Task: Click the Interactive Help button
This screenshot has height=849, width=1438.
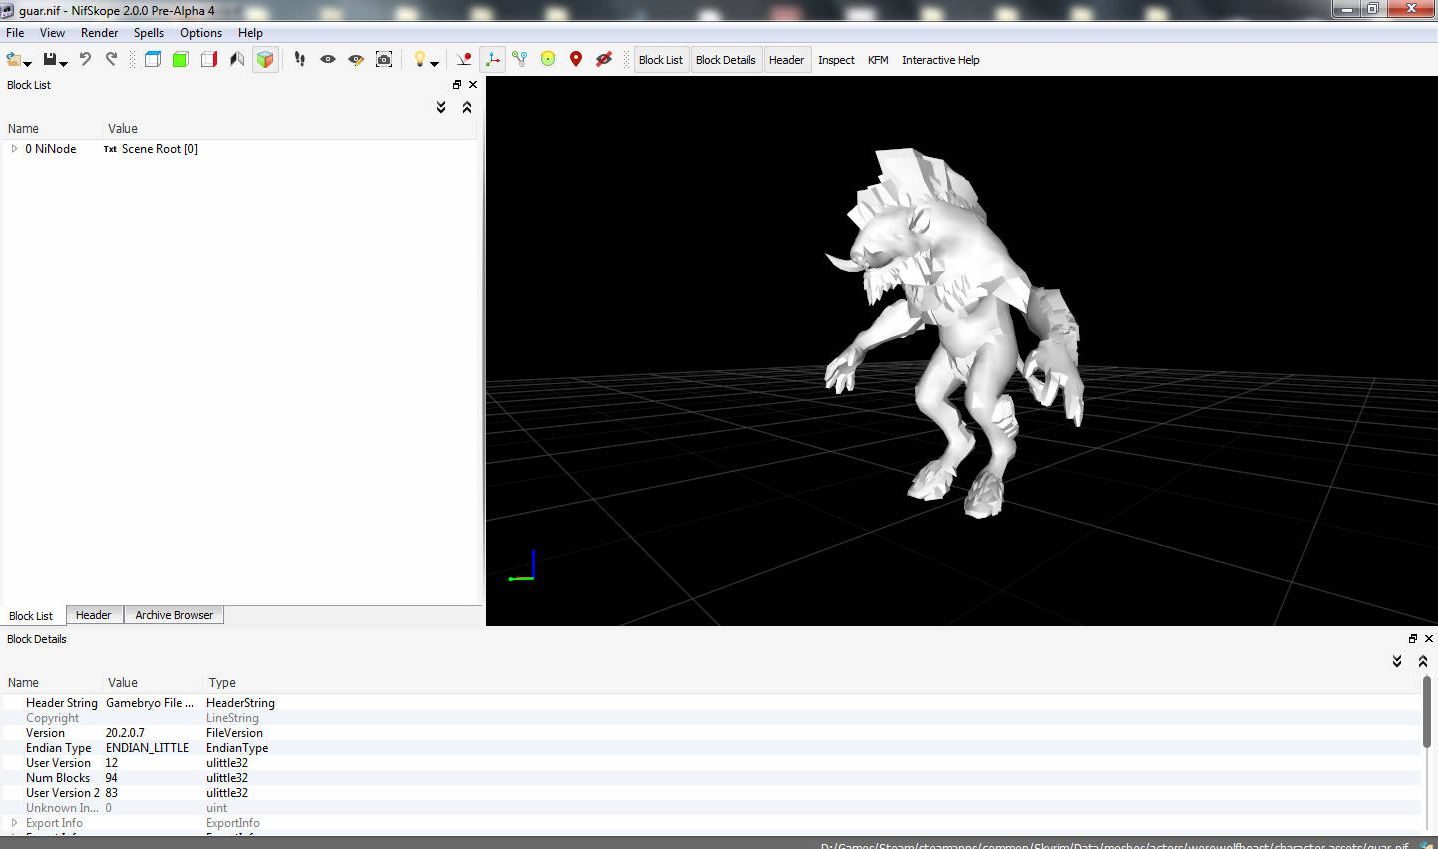Action: pyautogui.click(x=941, y=60)
